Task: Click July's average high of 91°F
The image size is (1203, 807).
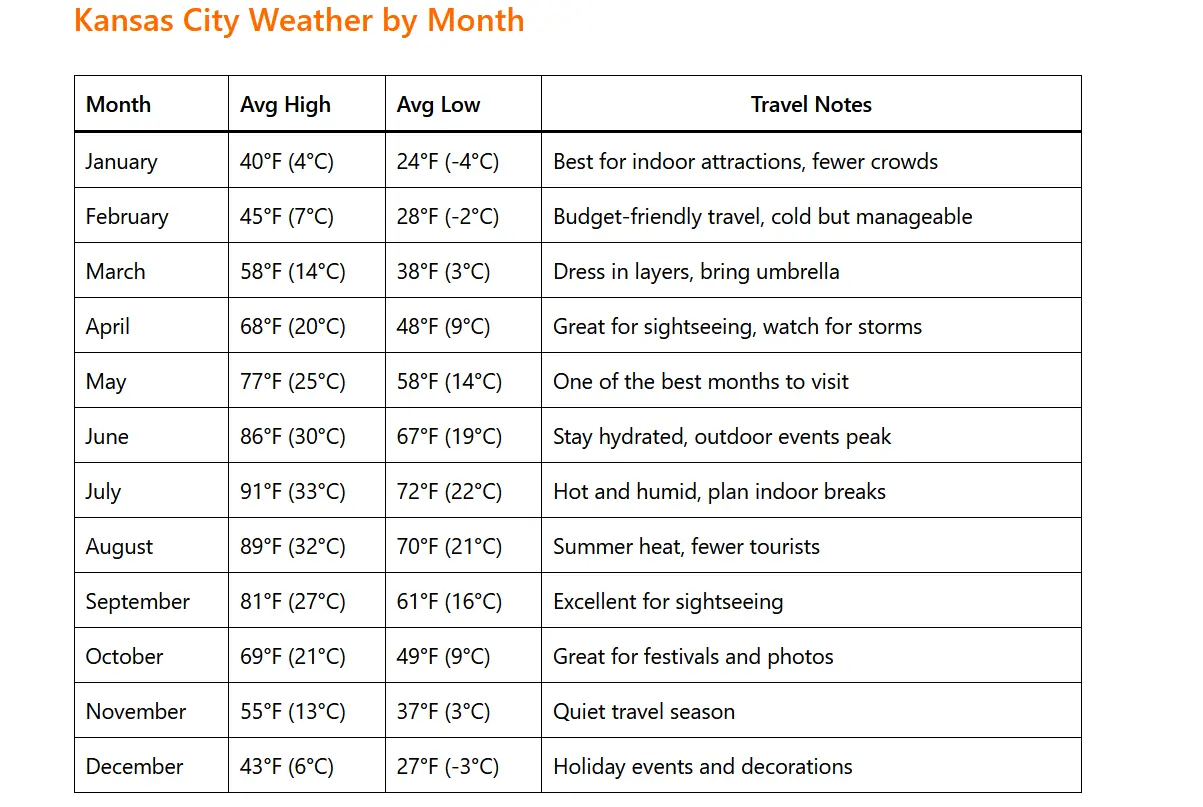Action: pos(292,492)
